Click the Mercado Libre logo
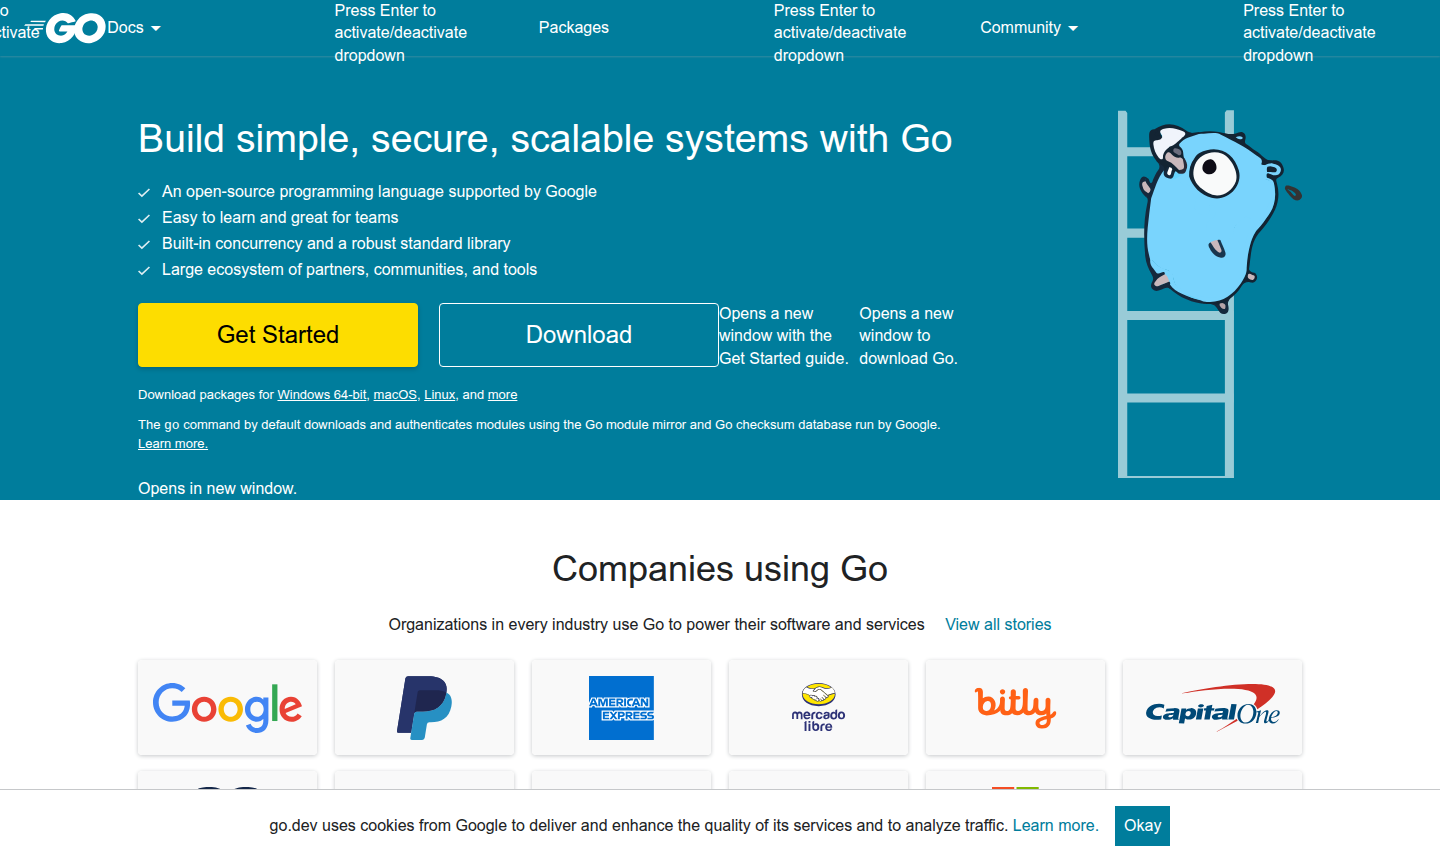The height and width of the screenshot is (862, 1440). (x=818, y=707)
